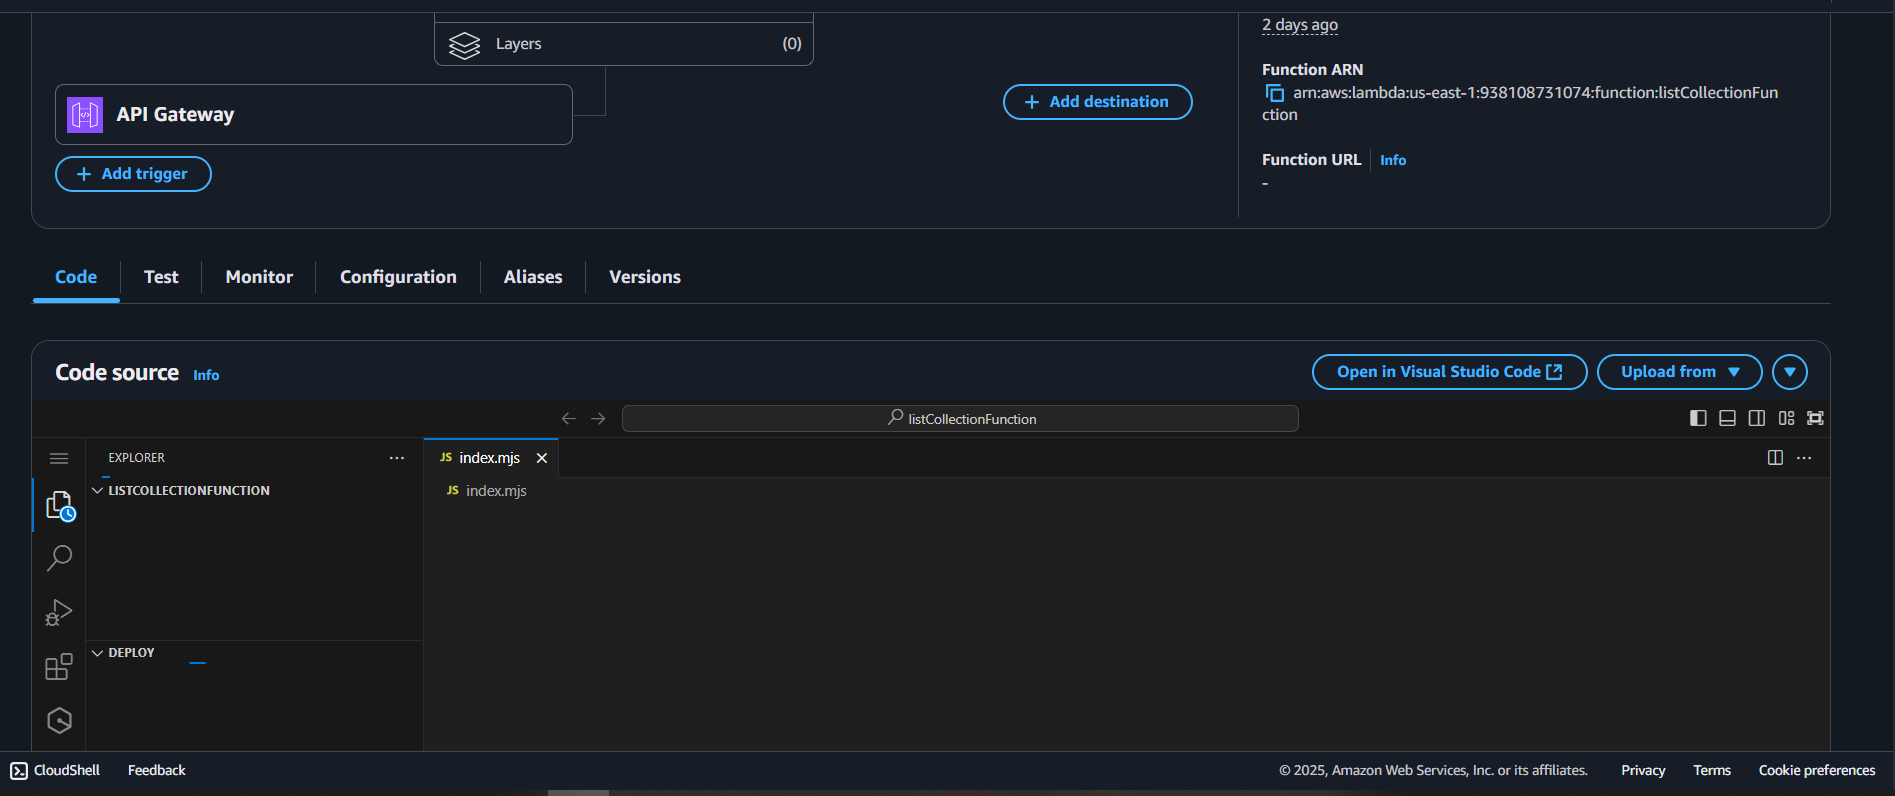The height and width of the screenshot is (796, 1895).
Task: Open the Search view in the activity bar
Action: (x=59, y=558)
